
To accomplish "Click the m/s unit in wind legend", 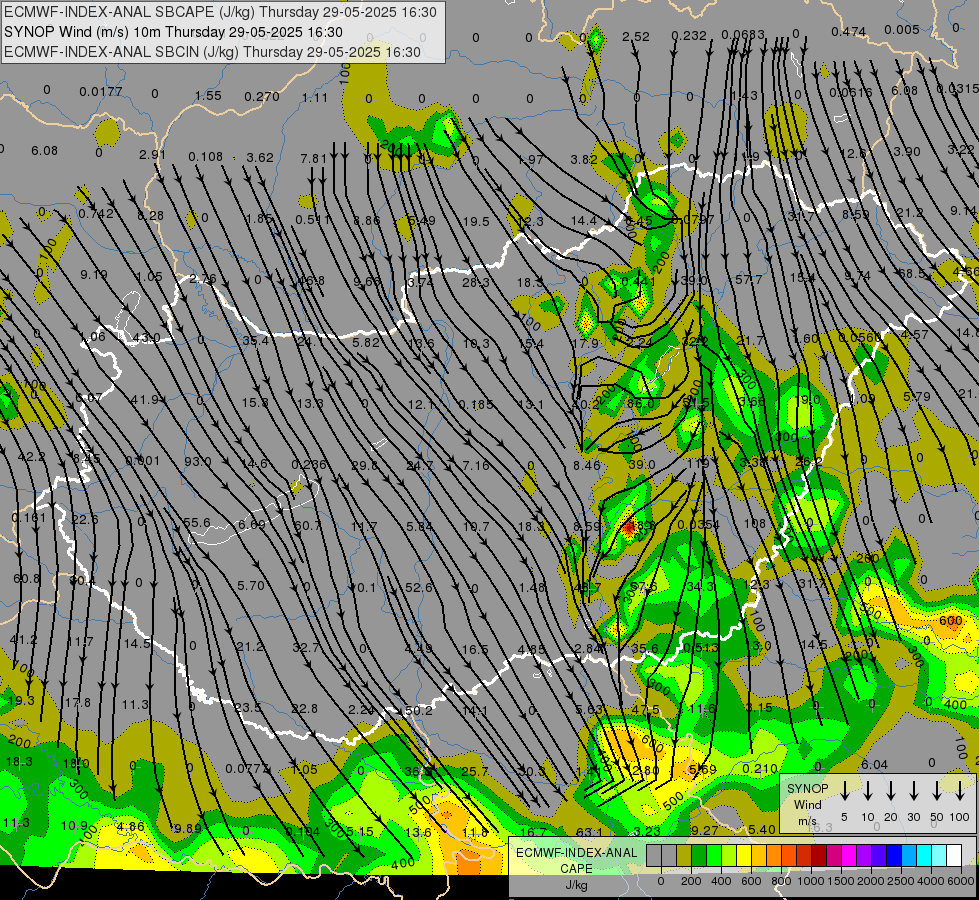I will (x=807, y=821).
